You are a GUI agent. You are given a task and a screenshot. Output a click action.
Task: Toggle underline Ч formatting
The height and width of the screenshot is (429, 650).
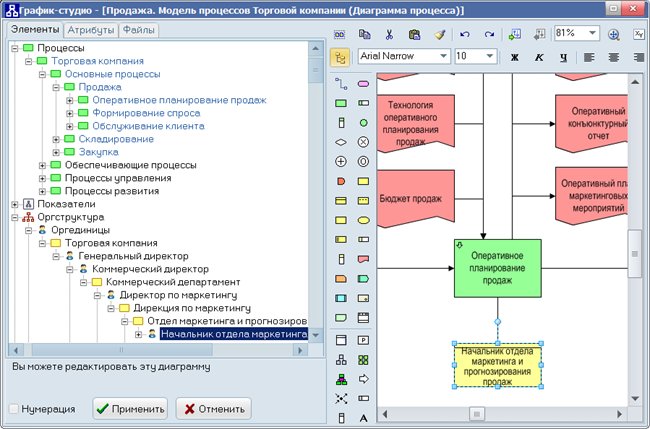(x=563, y=57)
